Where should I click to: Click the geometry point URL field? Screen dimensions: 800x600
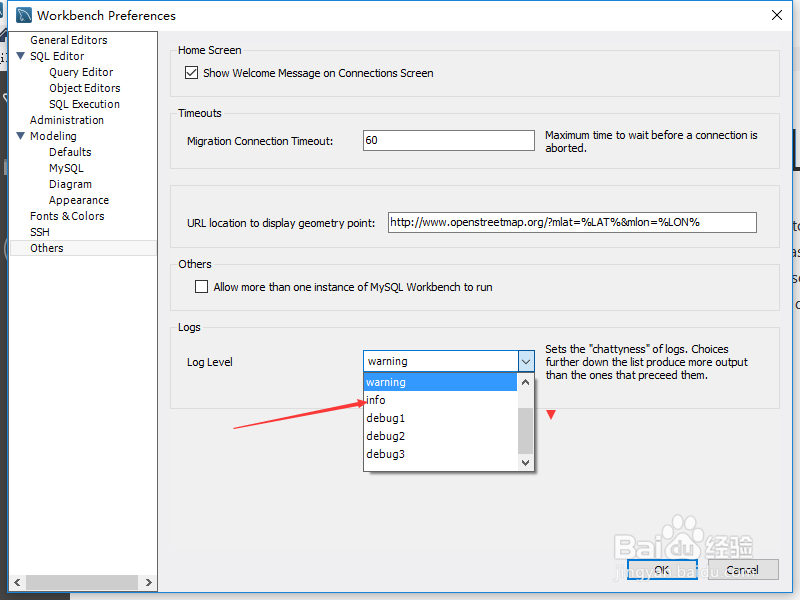[x=572, y=222]
